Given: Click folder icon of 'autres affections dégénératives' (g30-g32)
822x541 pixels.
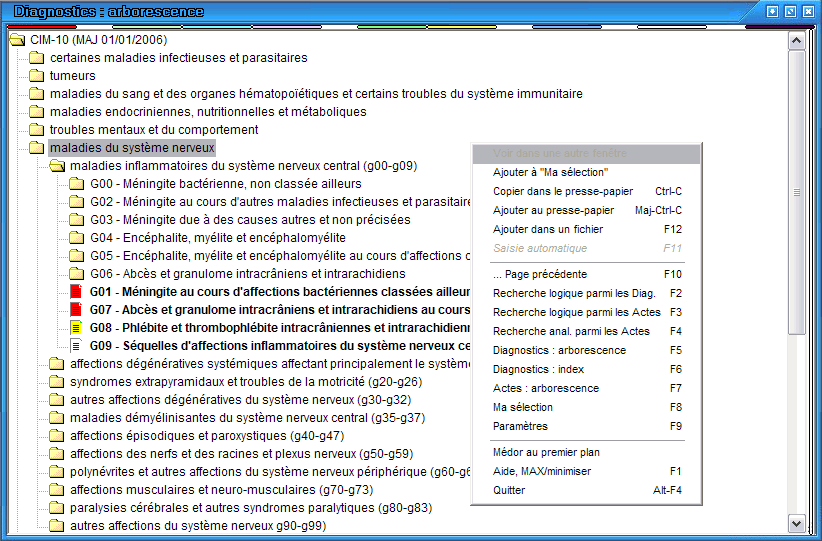Looking at the screenshot, I should (56, 399).
